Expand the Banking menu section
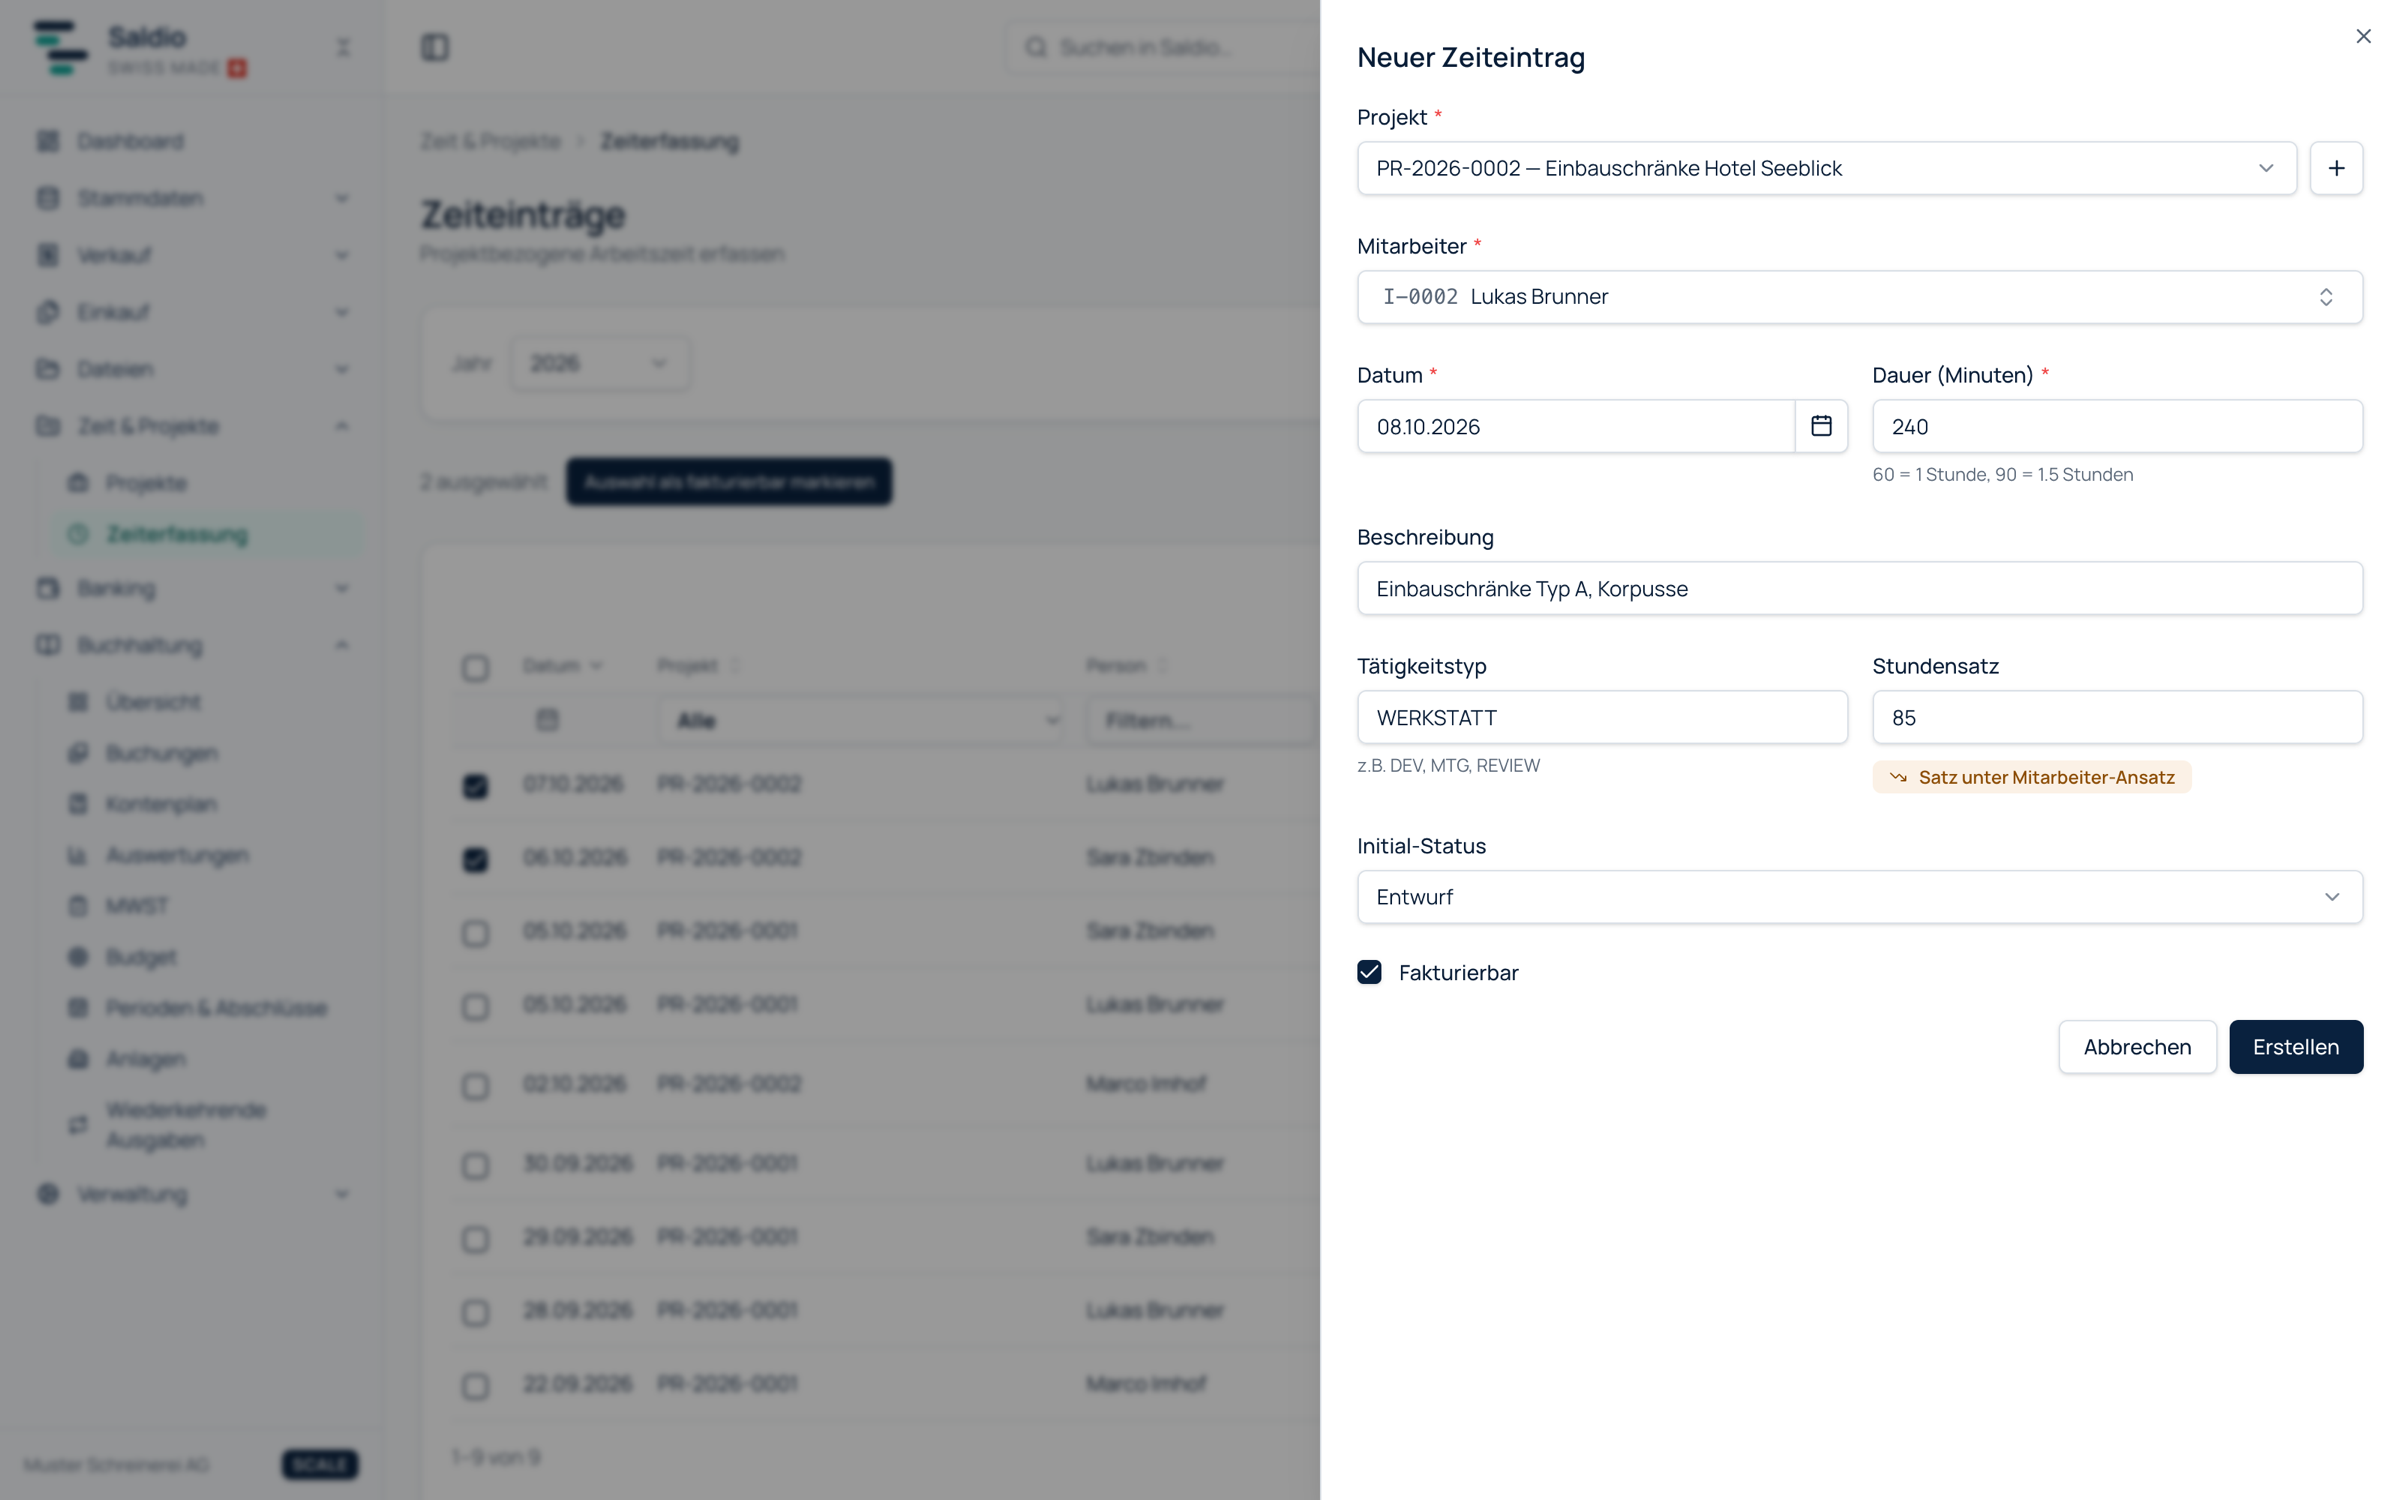 tap(194, 588)
